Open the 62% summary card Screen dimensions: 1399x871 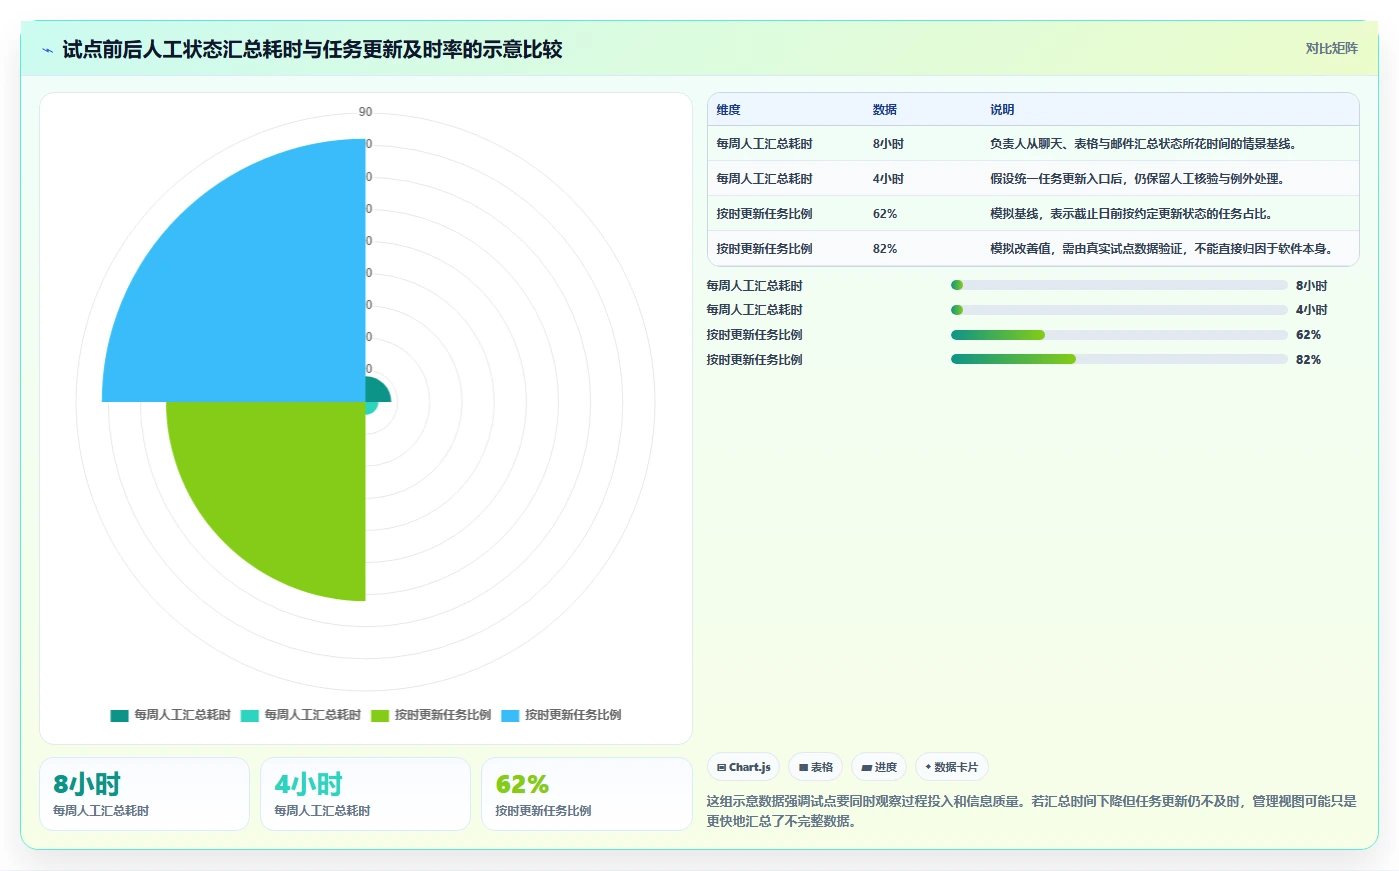tap(587, 794)
